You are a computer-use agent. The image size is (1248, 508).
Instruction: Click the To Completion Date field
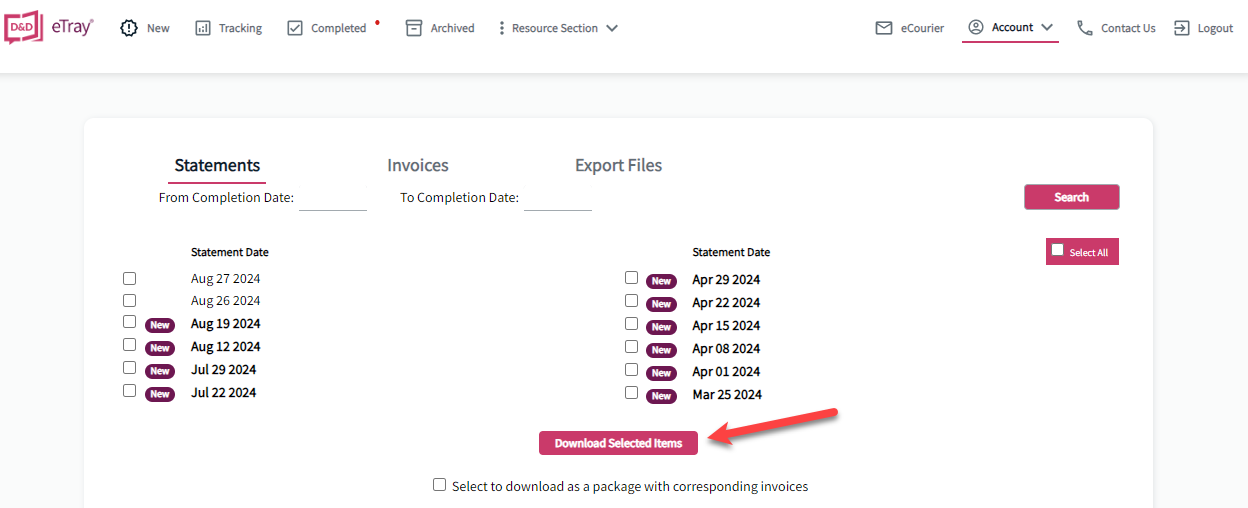coord(558,198)
